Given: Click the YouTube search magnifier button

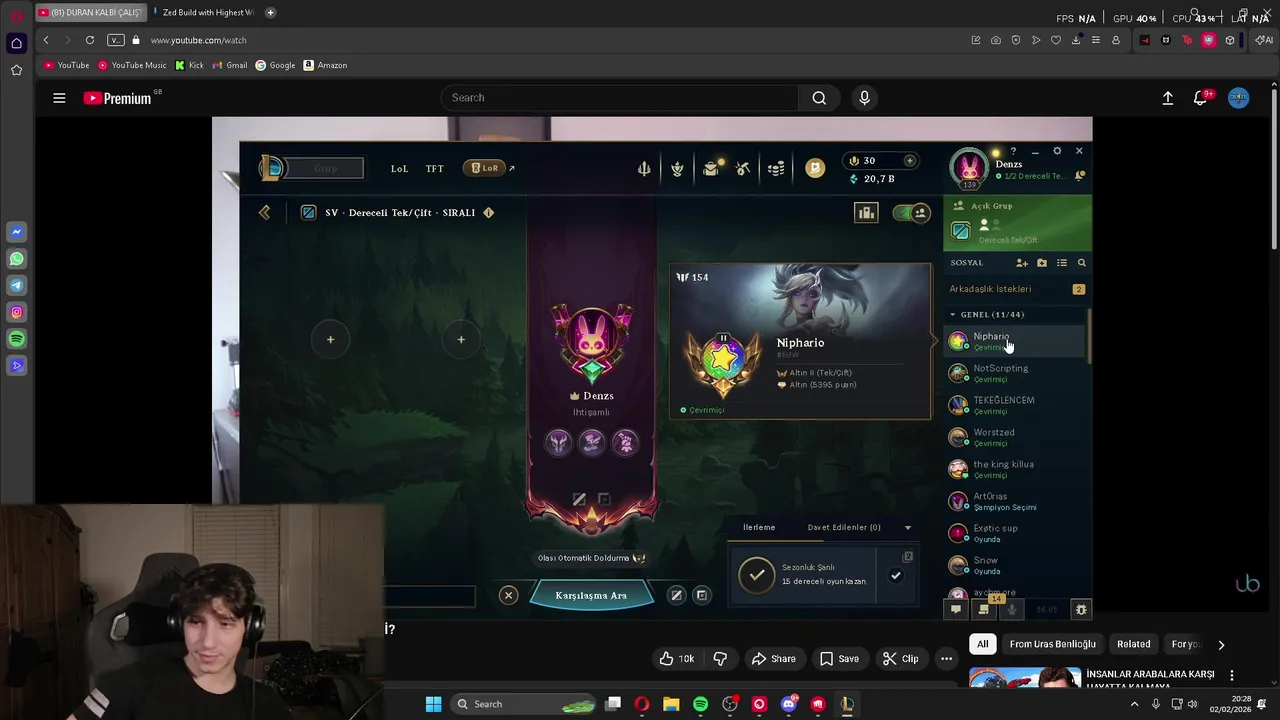Looking at the screenshot, I should tap(819, 98).
